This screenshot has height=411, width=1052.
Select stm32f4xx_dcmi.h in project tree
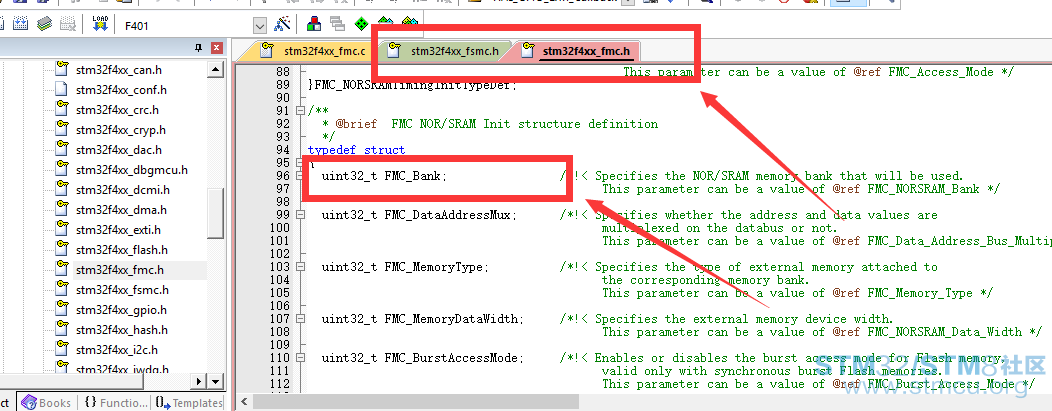122,190
